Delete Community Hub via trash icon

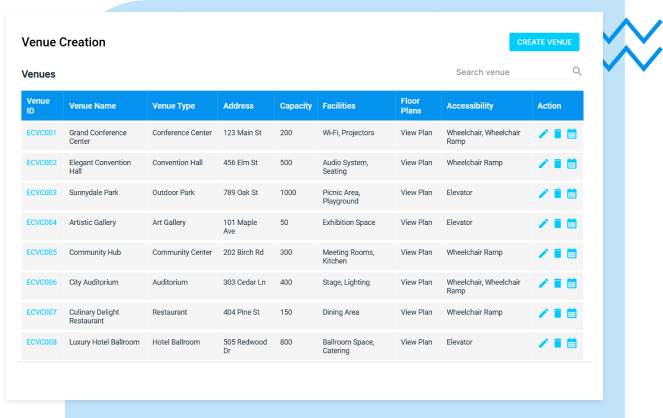558,253
